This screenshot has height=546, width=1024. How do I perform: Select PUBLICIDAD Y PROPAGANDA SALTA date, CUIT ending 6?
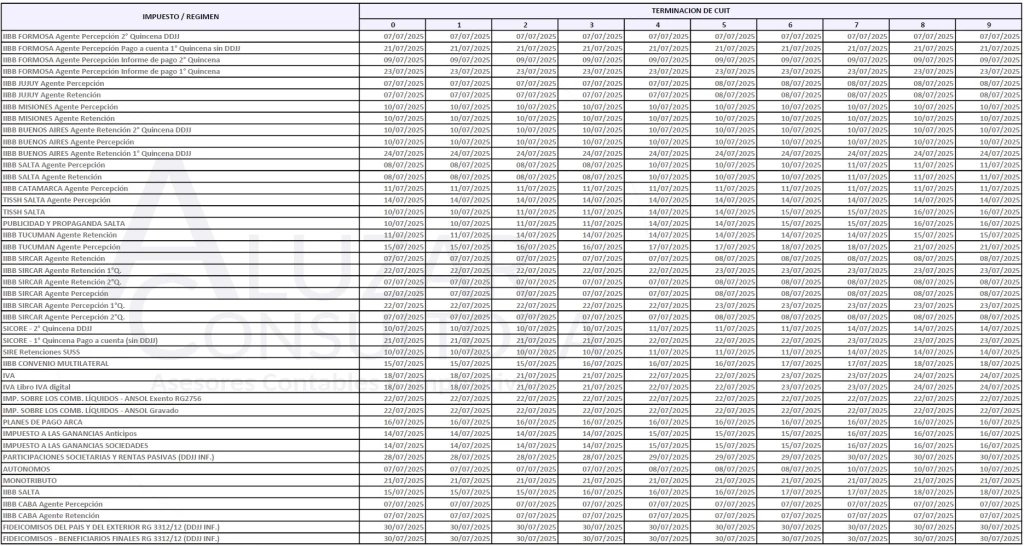pos(801,223)
